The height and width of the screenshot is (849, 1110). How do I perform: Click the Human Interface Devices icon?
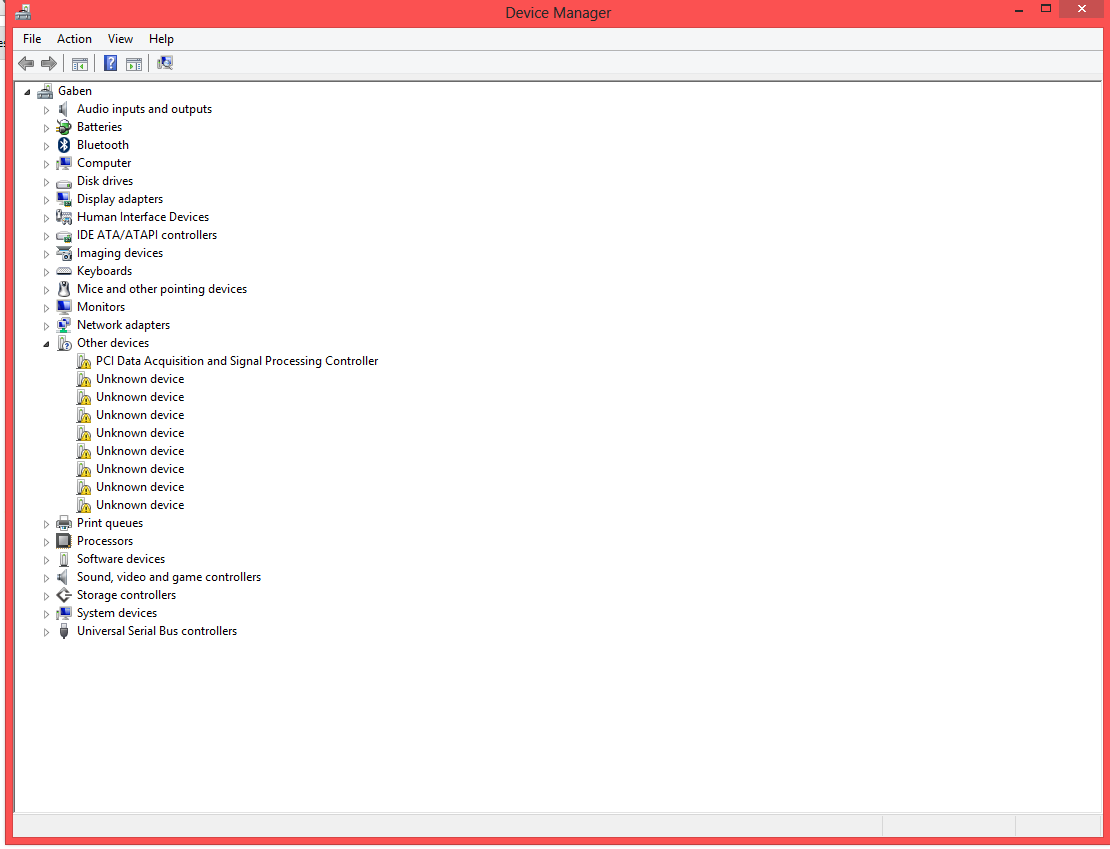pyautogui.click(x=64, y=217)
